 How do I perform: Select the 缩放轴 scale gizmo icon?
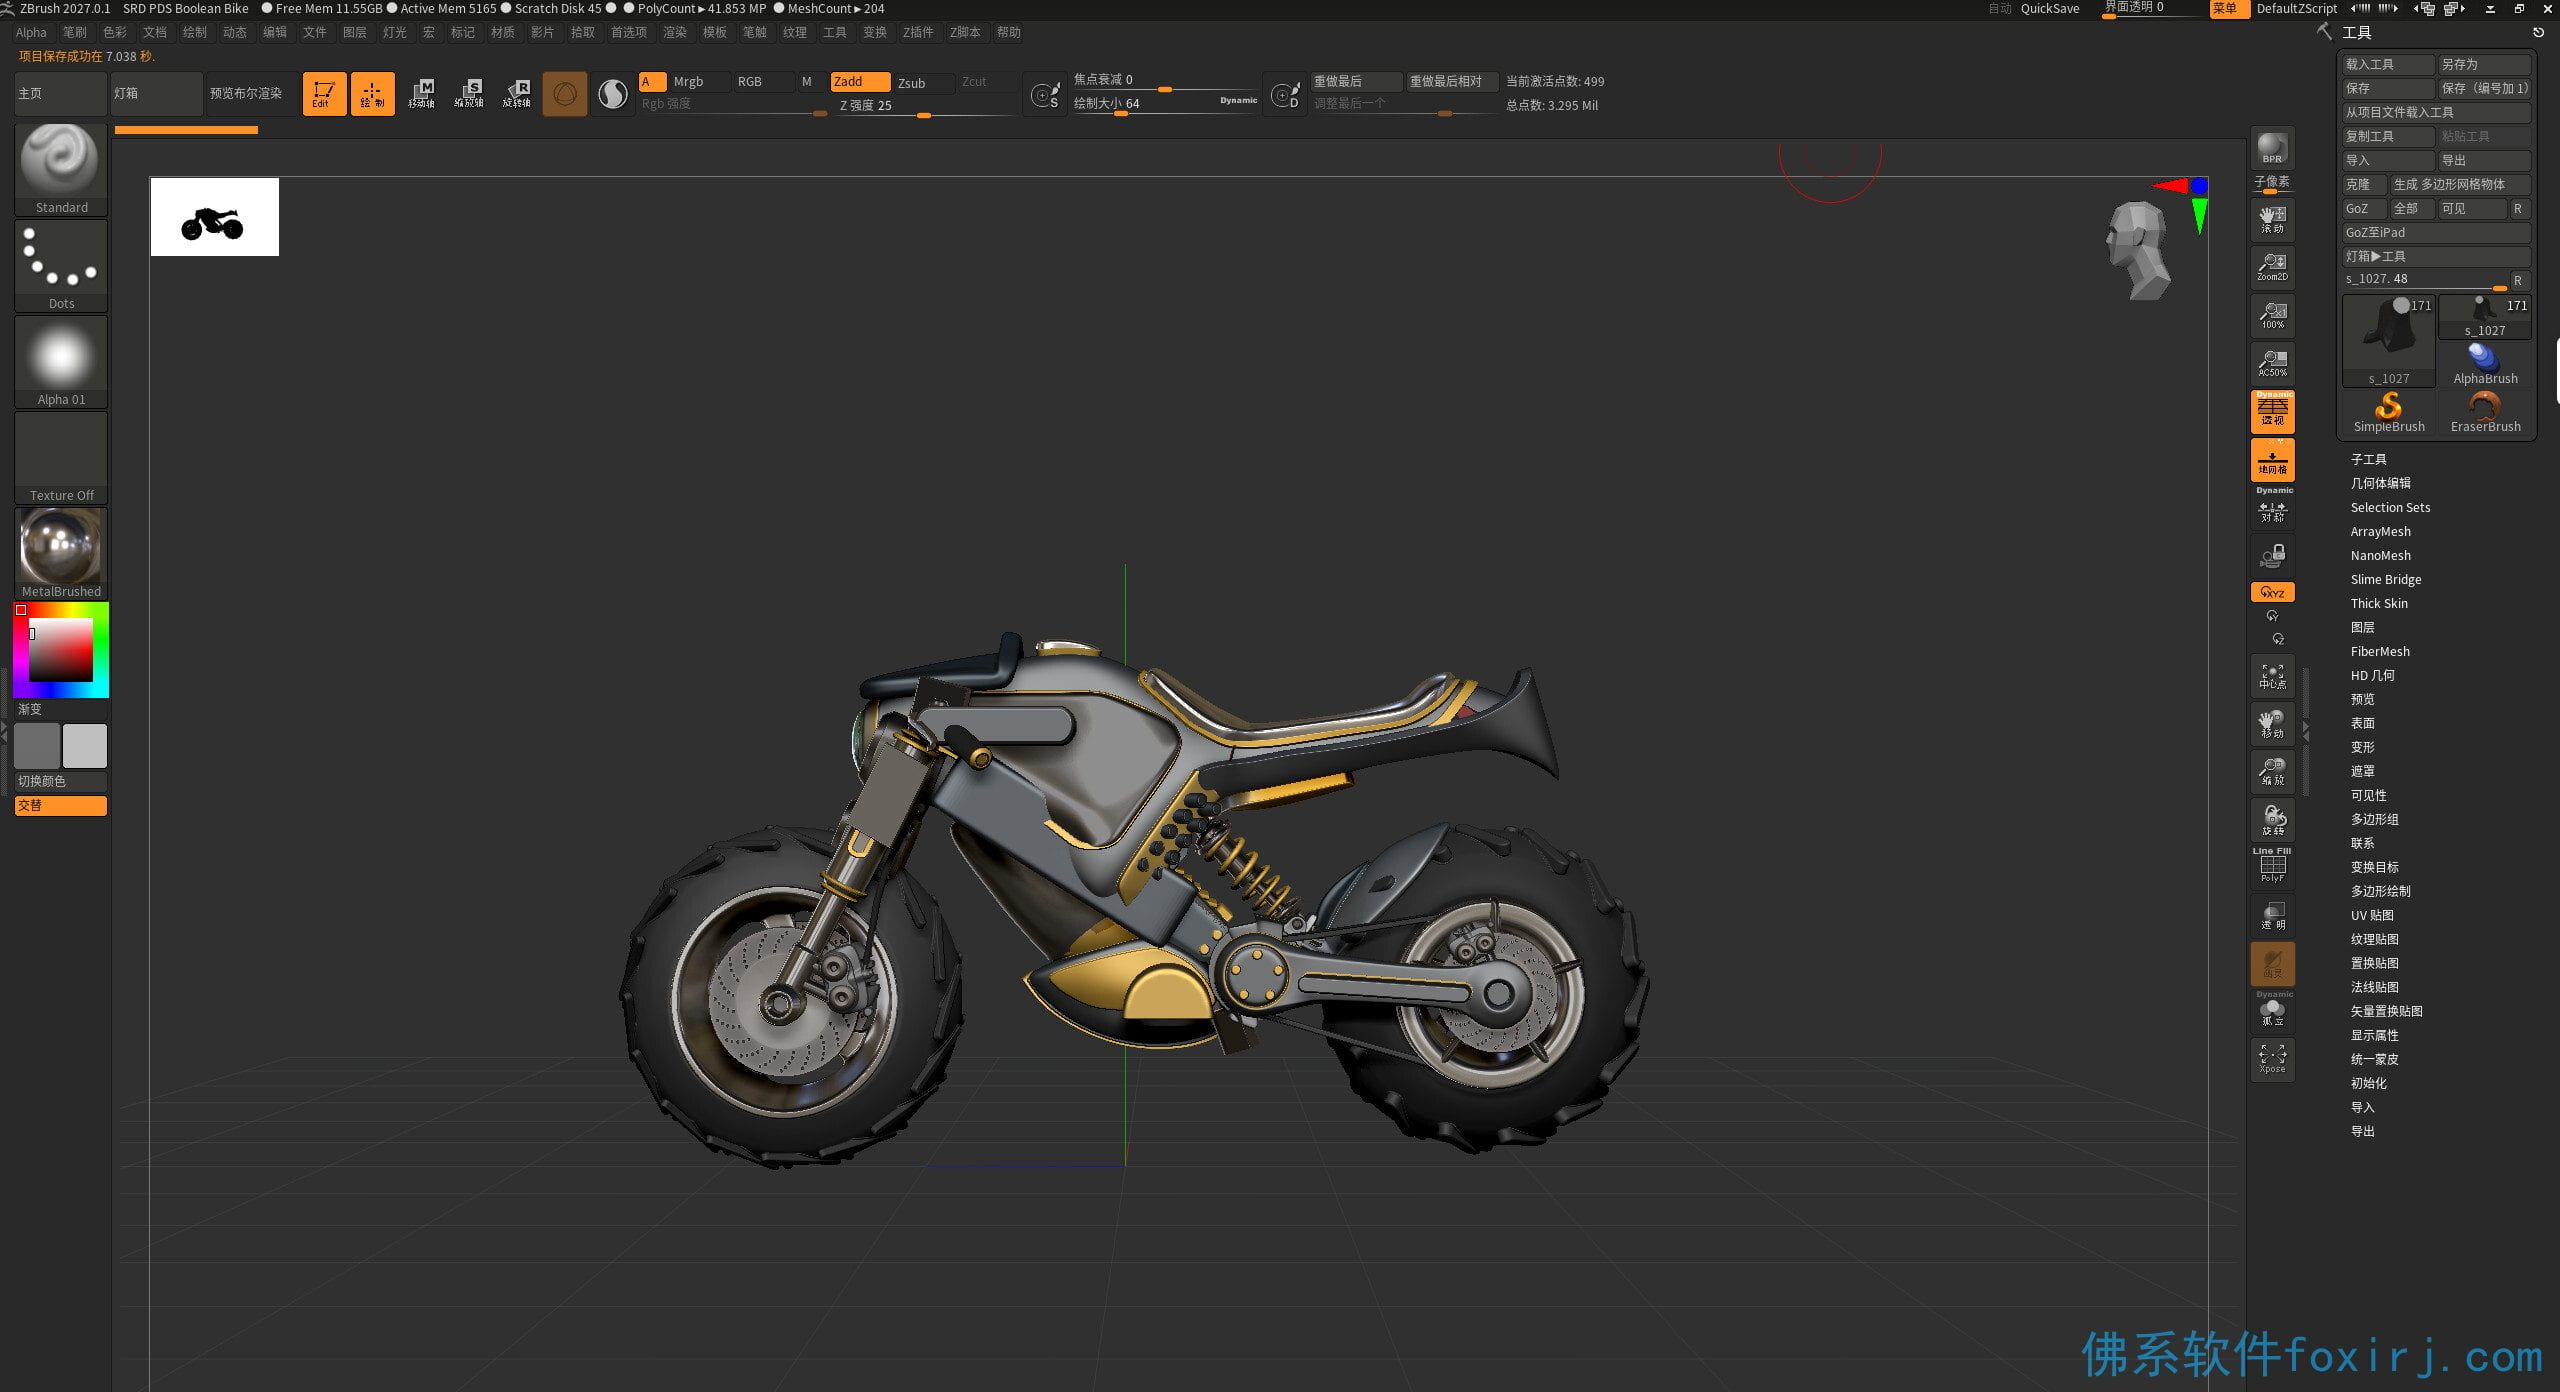pos(469,93)
